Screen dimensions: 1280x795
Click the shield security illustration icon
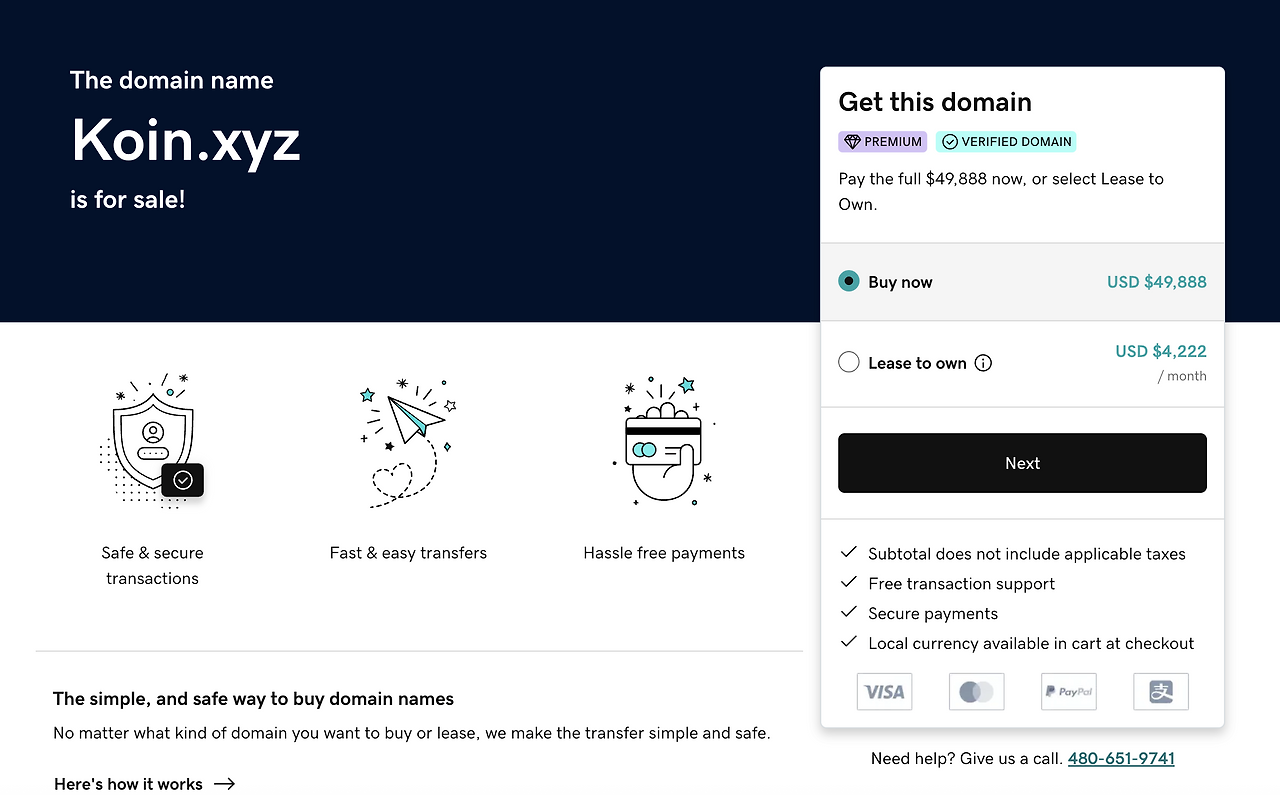pyautogui.click(x=153, y=442)
